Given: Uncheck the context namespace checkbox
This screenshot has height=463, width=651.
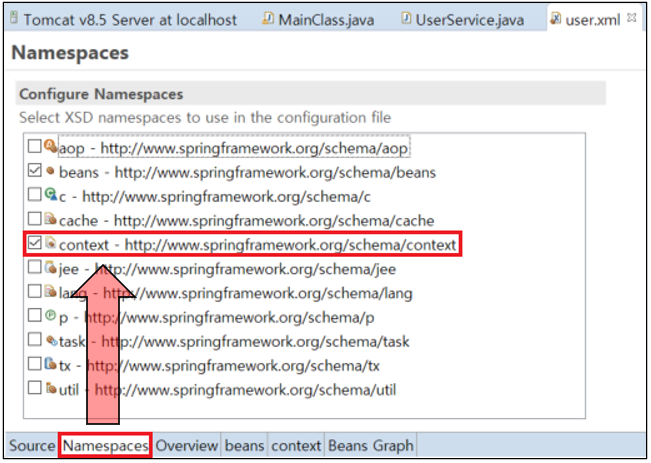Looking at the screenshot, I should tap(34, 243).
